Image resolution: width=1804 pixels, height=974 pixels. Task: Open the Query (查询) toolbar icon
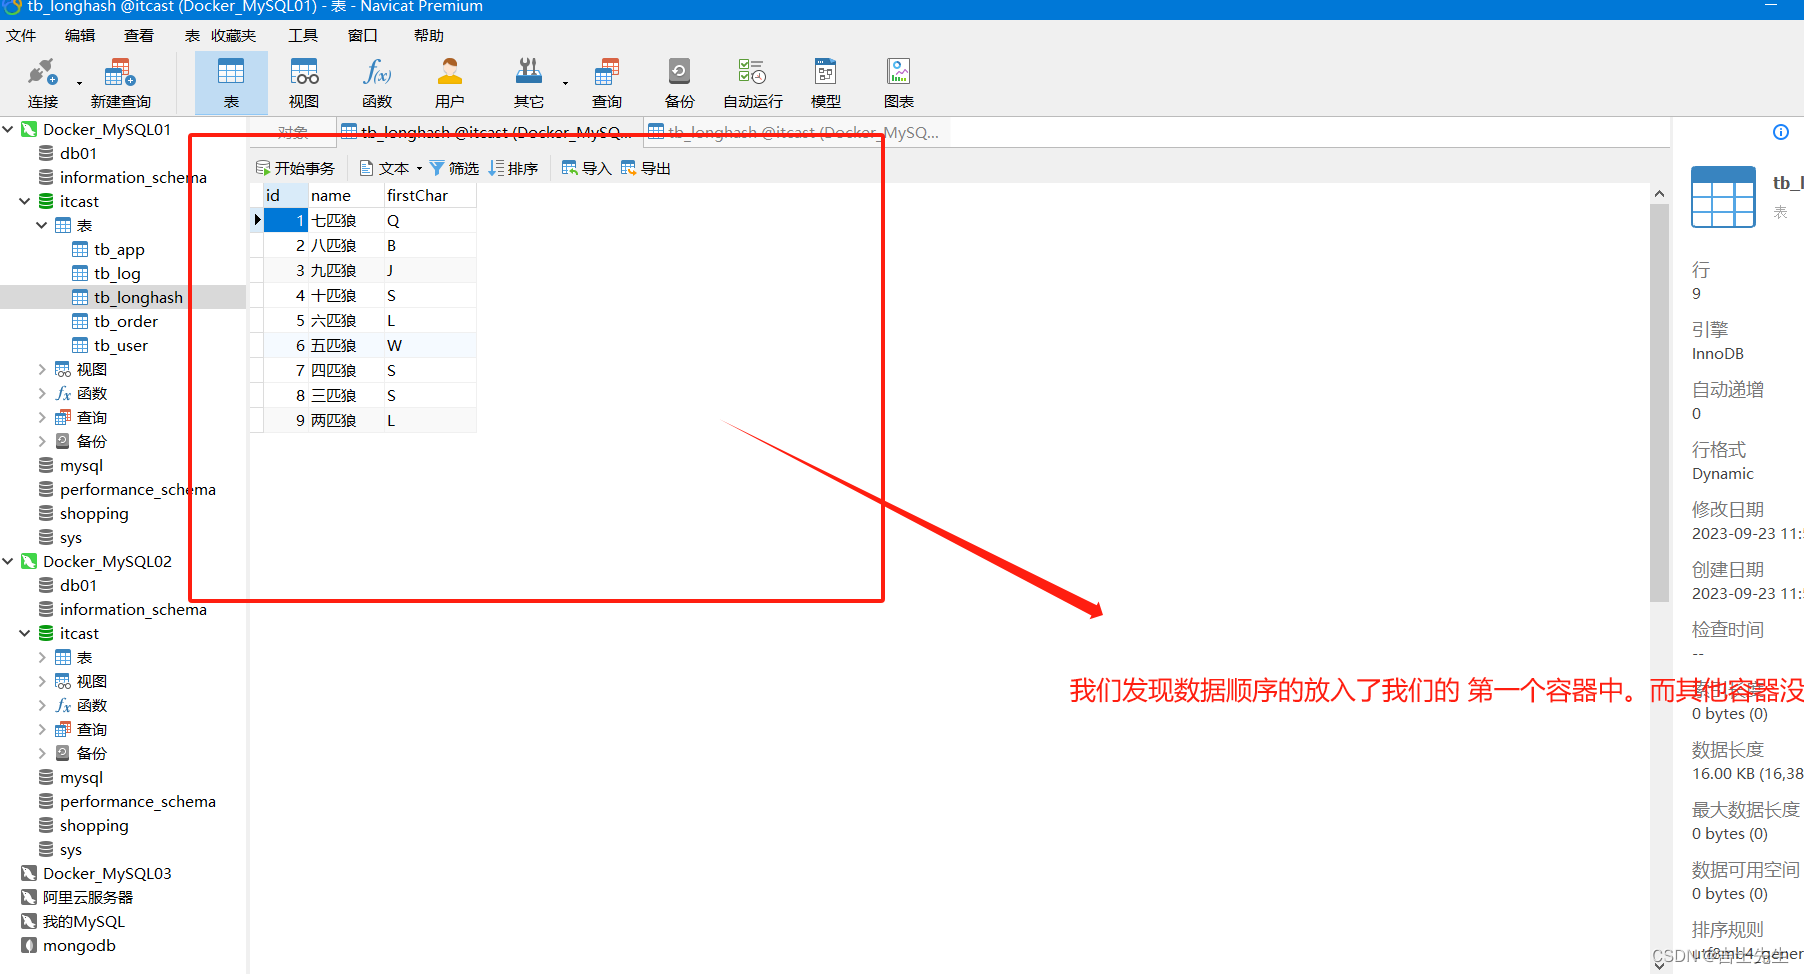click(x=607, y=84)
